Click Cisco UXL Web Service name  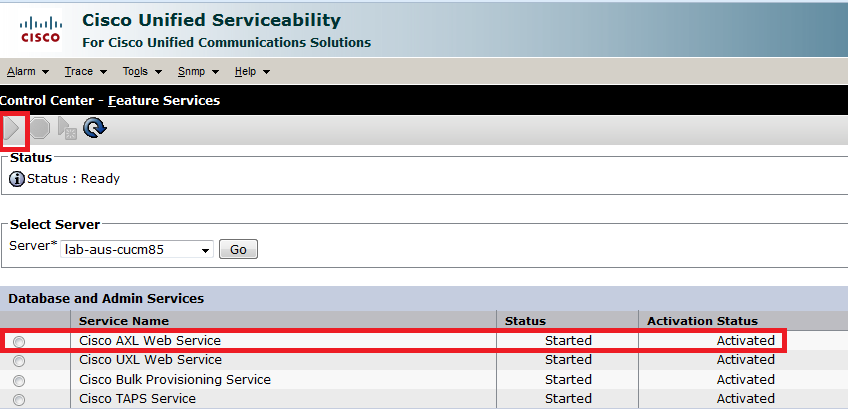150,360
